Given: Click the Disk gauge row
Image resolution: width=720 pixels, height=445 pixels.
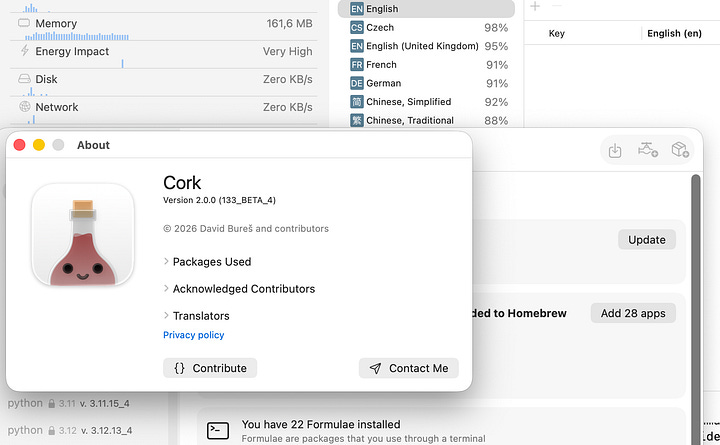Looking at the screenshot, I should tap(164, 83).
